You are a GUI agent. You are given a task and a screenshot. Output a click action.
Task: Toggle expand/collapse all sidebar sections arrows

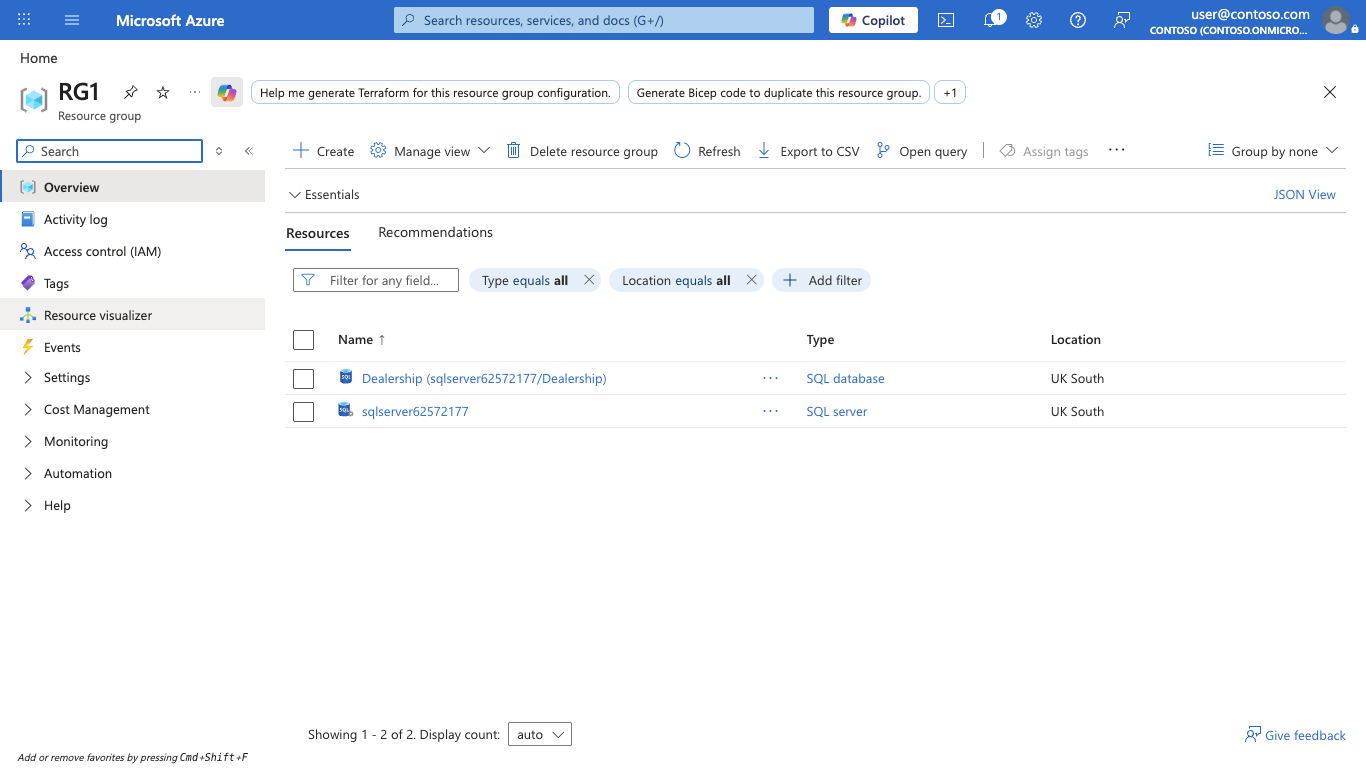tap(219, 151)
